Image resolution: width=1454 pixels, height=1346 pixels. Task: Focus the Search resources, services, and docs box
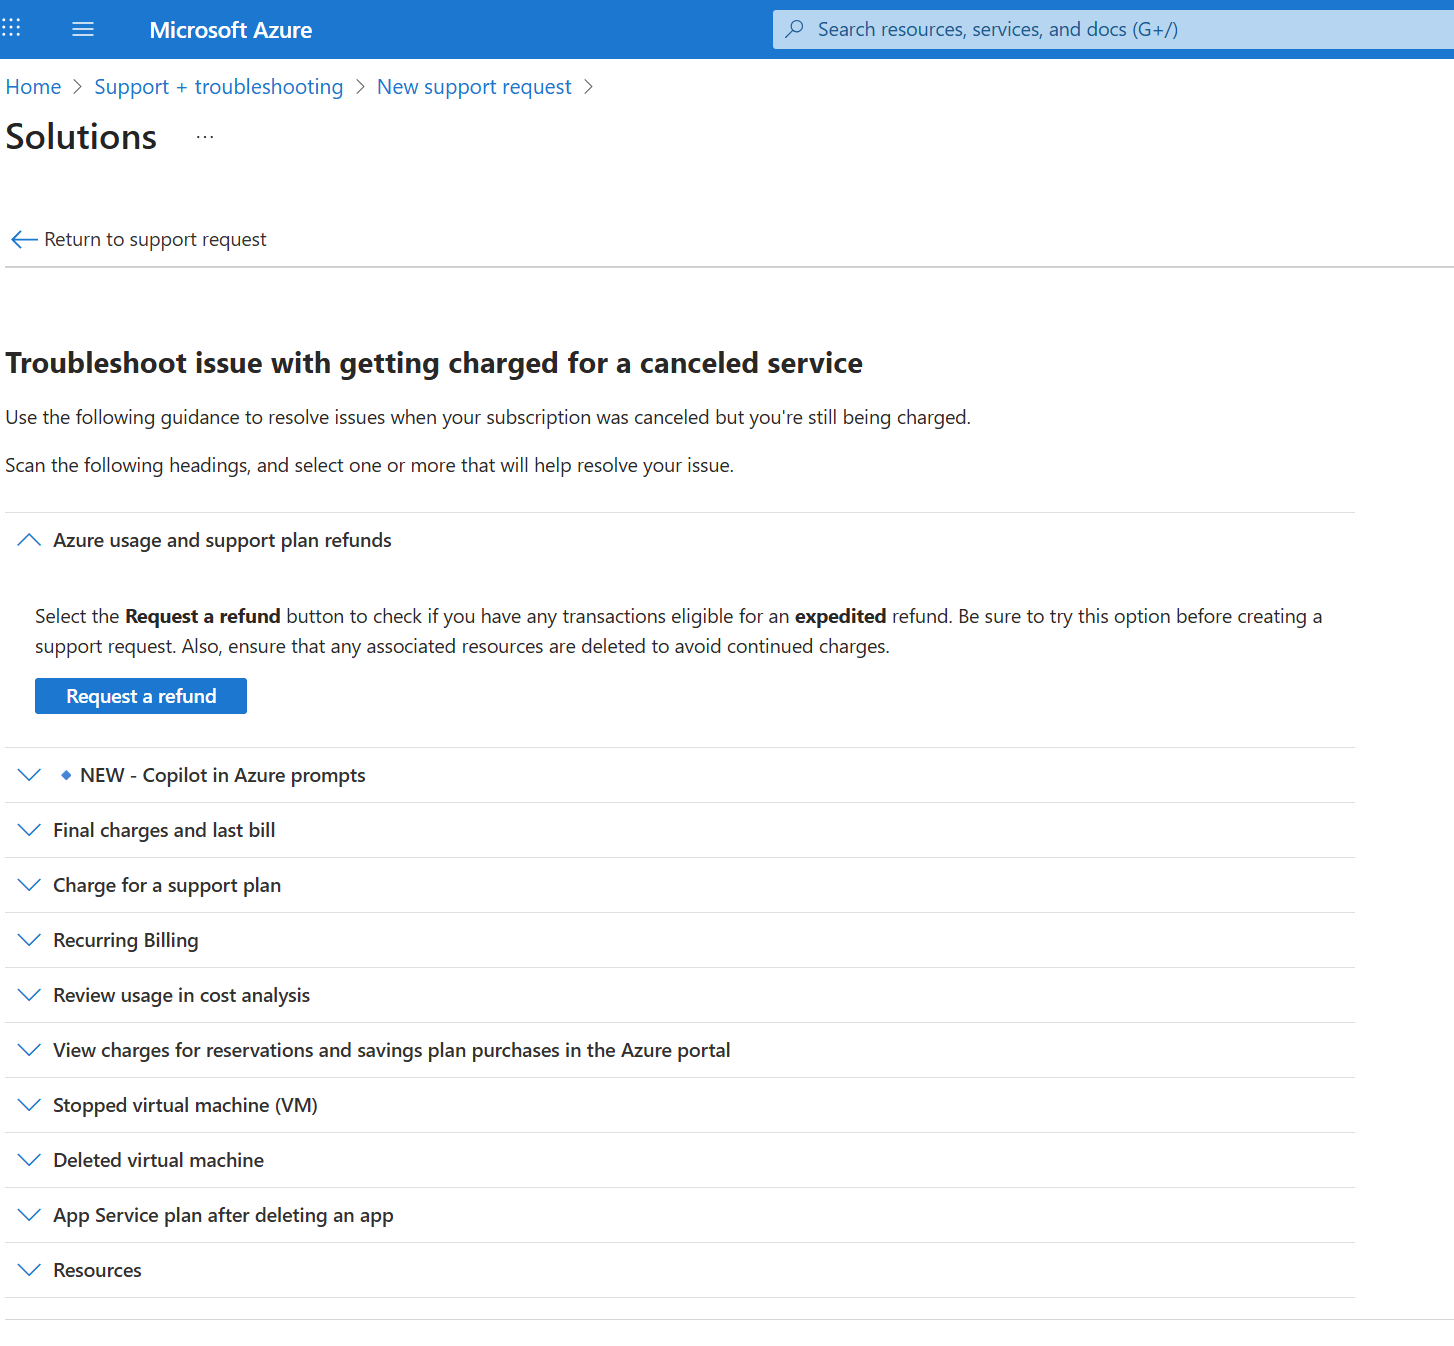(1113, 29)
